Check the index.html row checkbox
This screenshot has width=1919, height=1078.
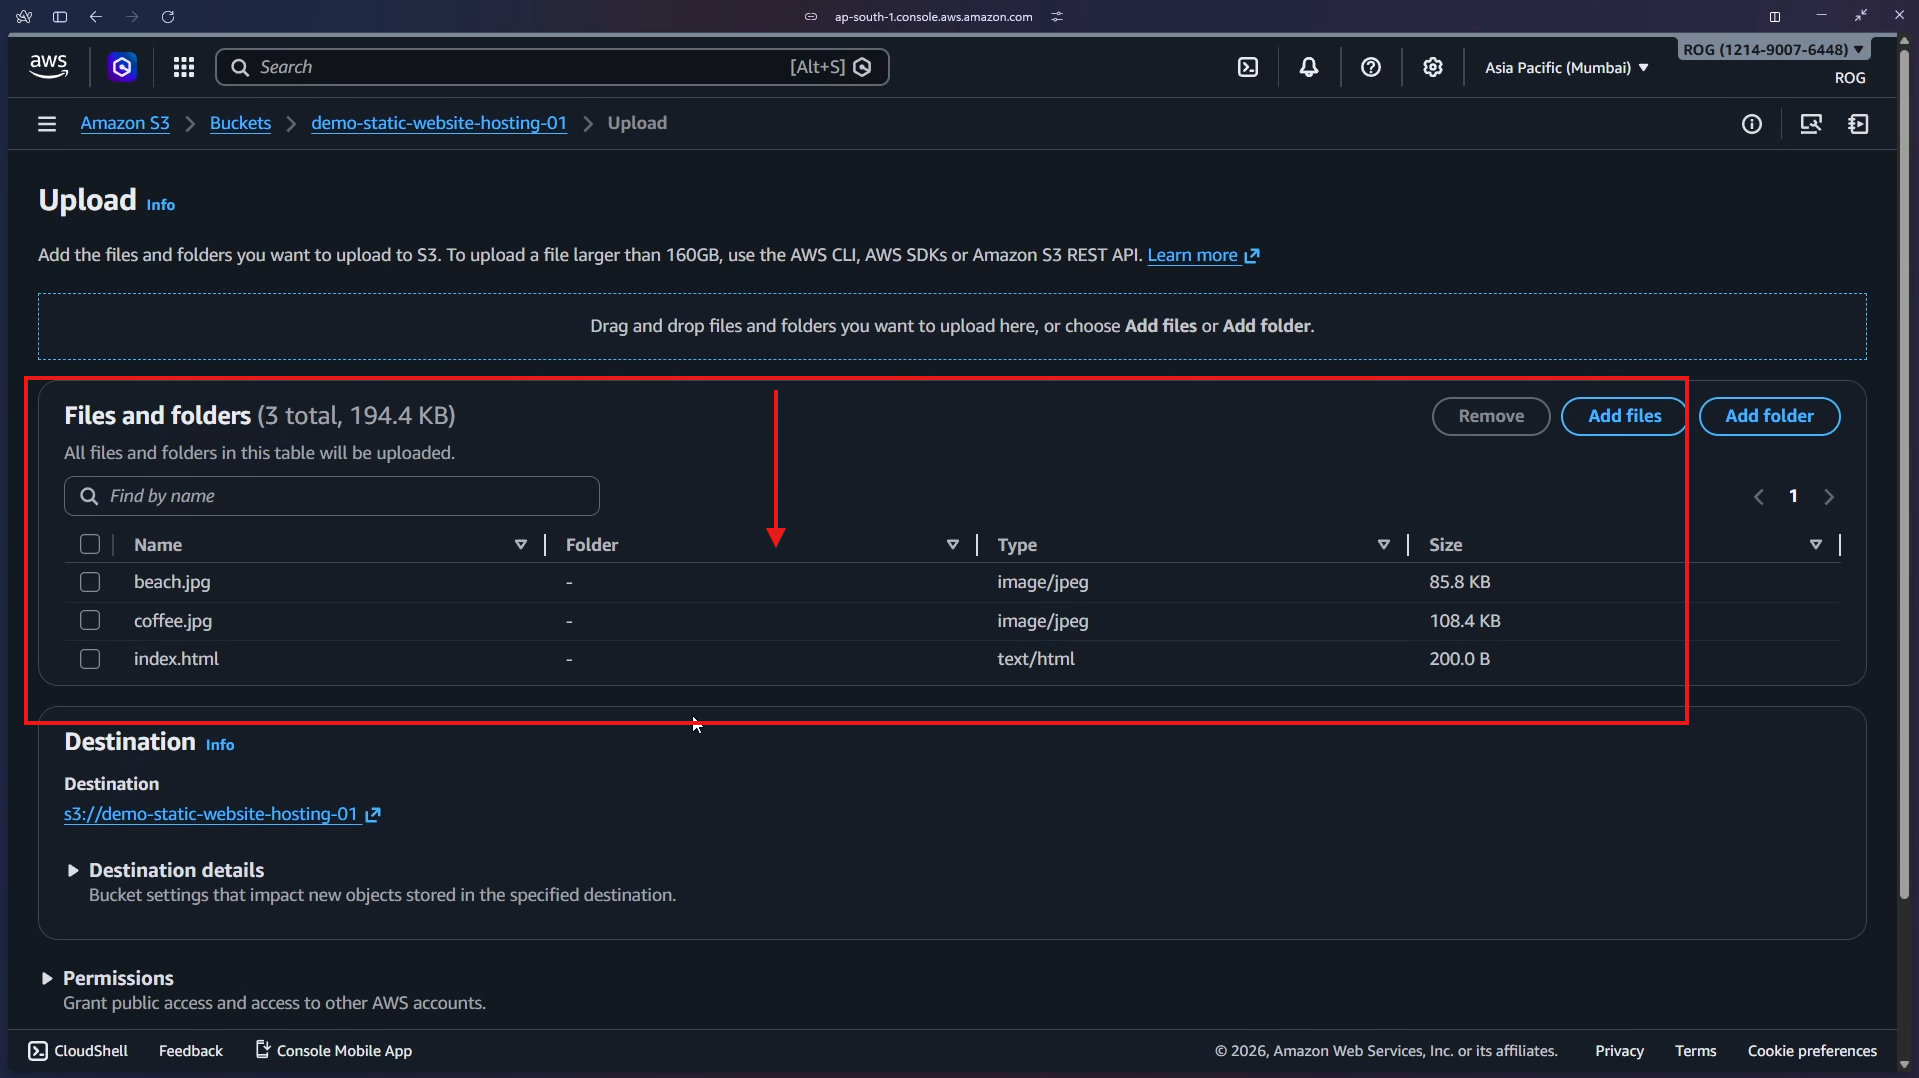point(90,658)
